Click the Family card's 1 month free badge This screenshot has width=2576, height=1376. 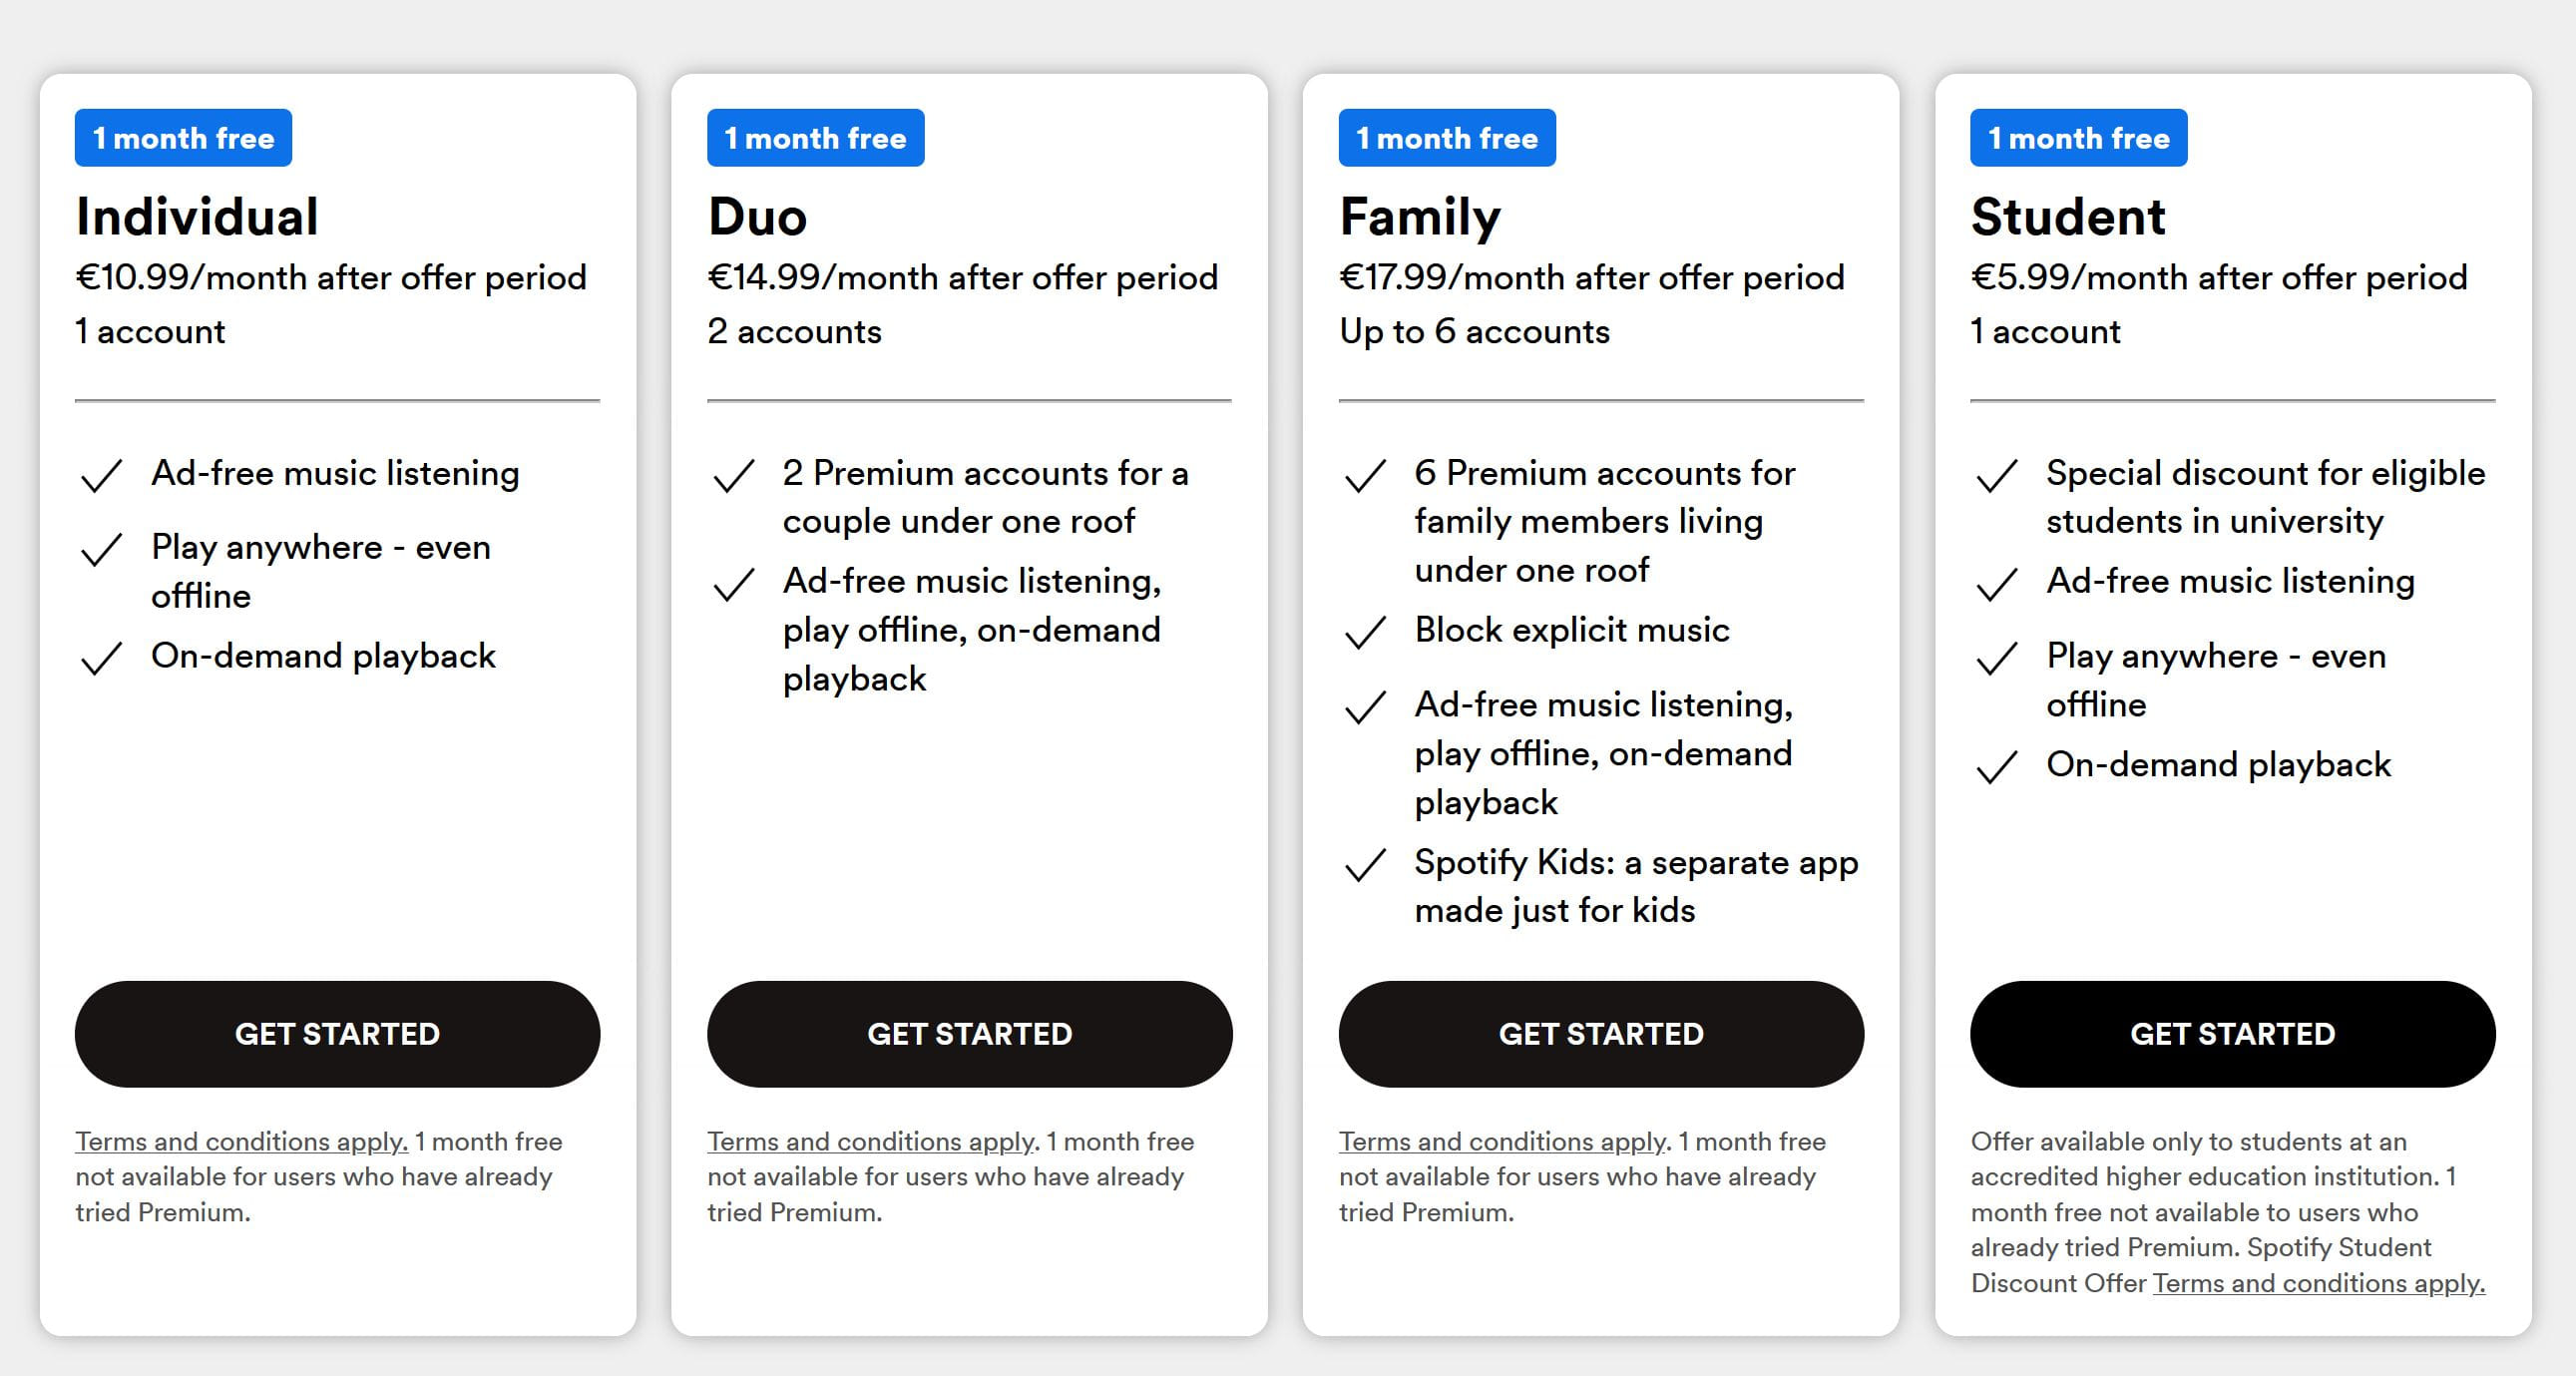pos(1447,138)
